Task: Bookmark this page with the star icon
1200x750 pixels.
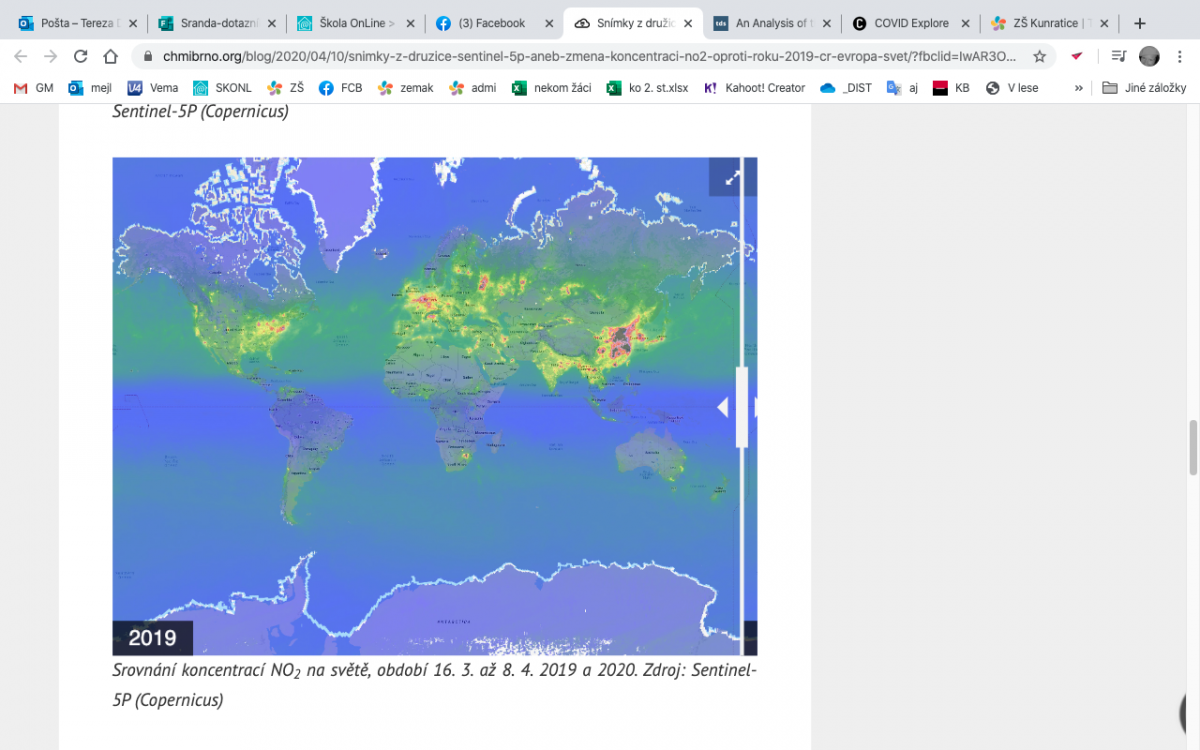Action: (1040, 57)
